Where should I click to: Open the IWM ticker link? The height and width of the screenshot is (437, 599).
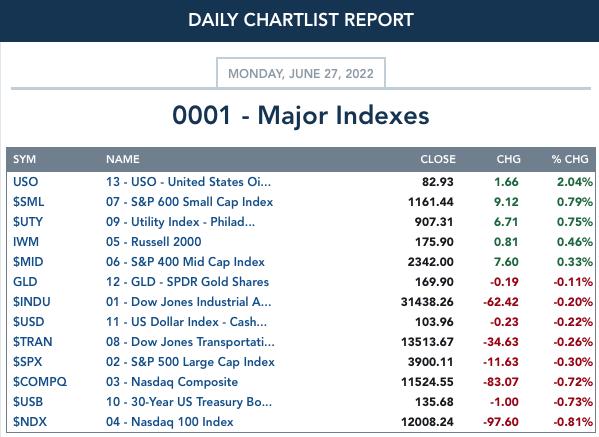pos(26,242)
